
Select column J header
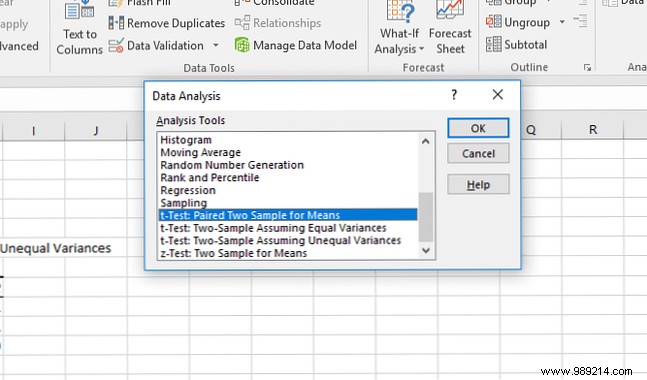pyautogui.click(x=96, y=131)
